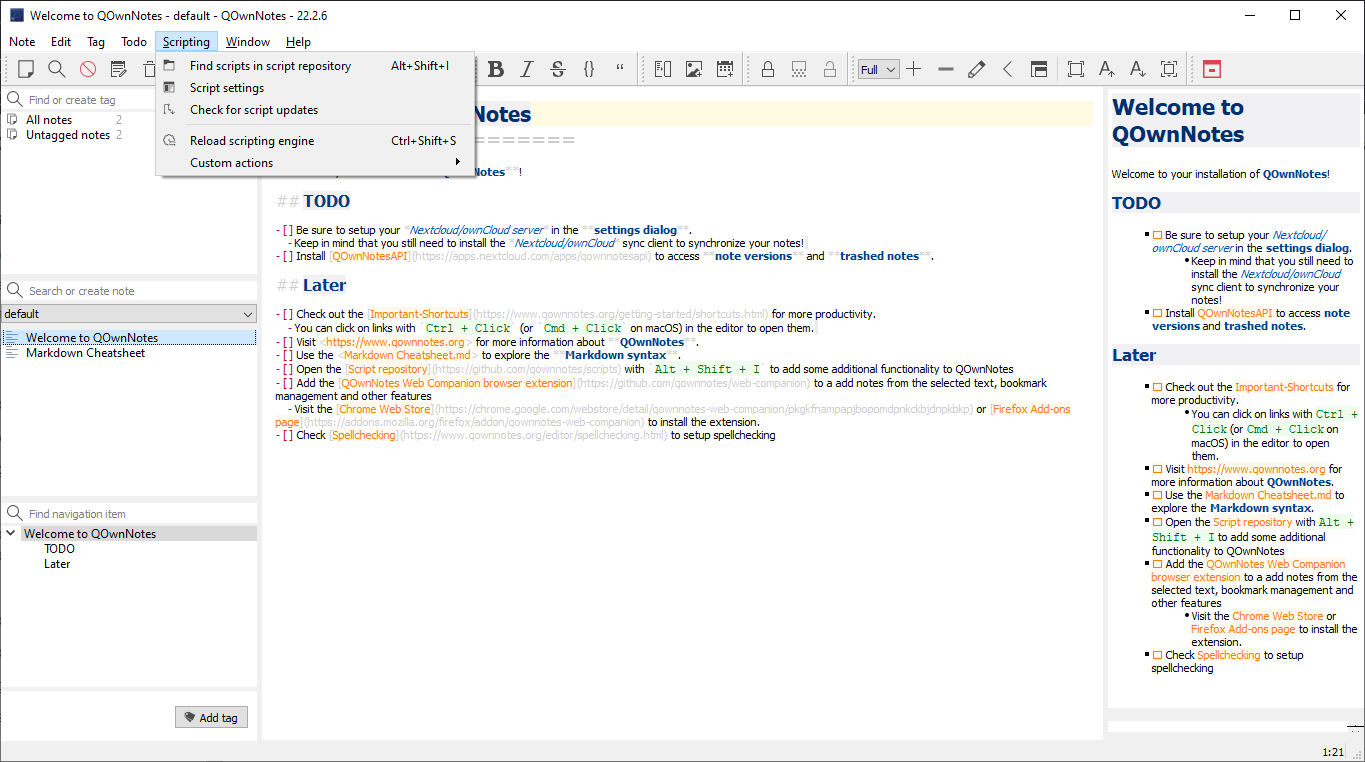
Task: Click the Edit encrypted note icon
Action: [x=799, y=69]
